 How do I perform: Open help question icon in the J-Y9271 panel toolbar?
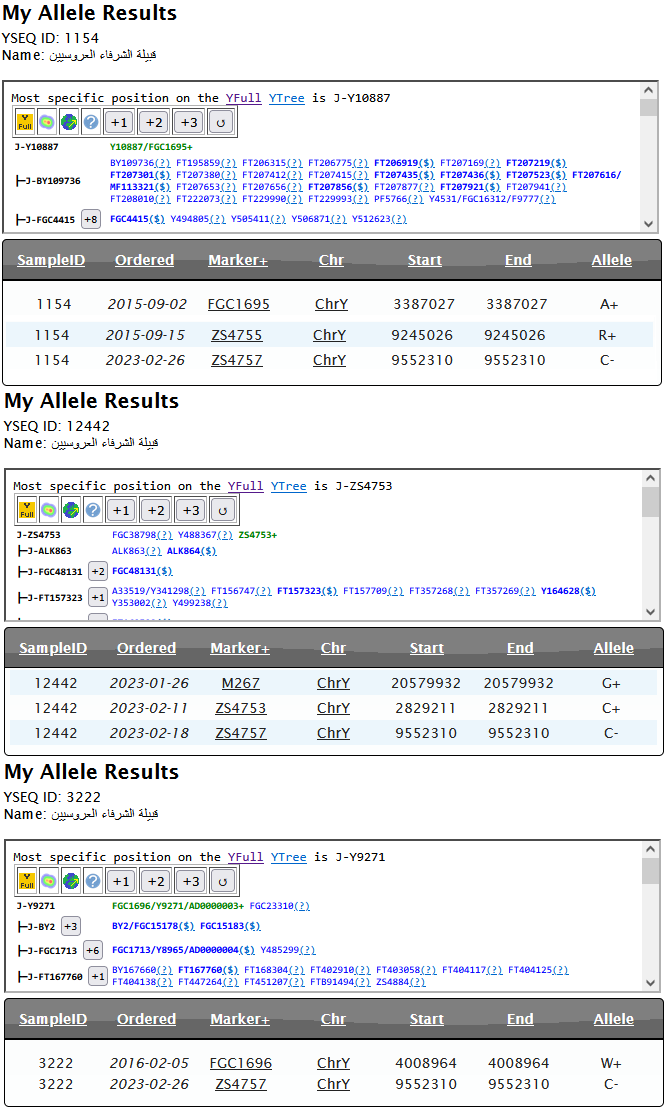93,882
